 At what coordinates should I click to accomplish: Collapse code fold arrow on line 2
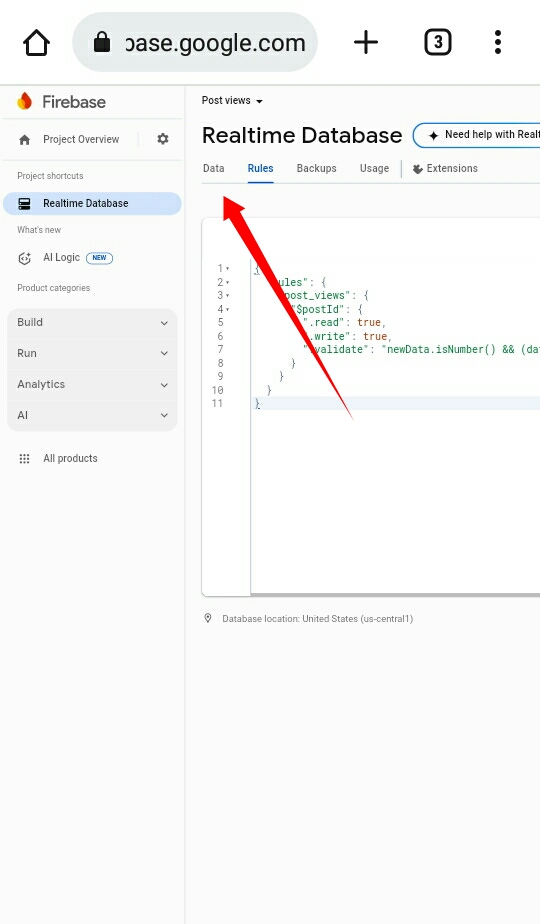[x=228, y=282]
